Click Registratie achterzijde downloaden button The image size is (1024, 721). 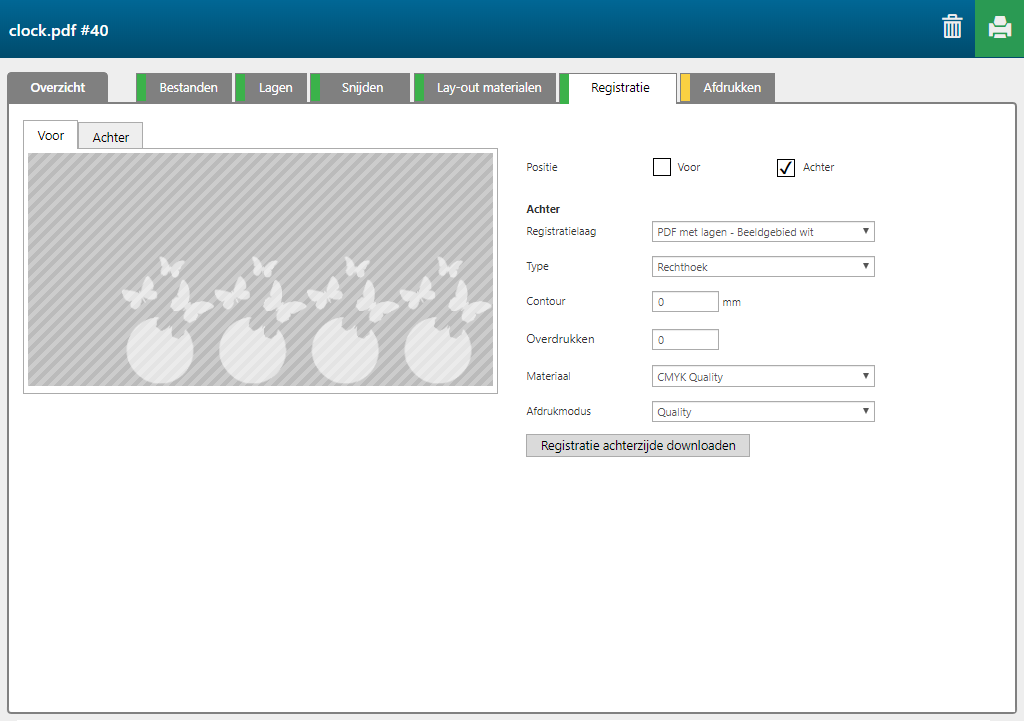[638, 446]
